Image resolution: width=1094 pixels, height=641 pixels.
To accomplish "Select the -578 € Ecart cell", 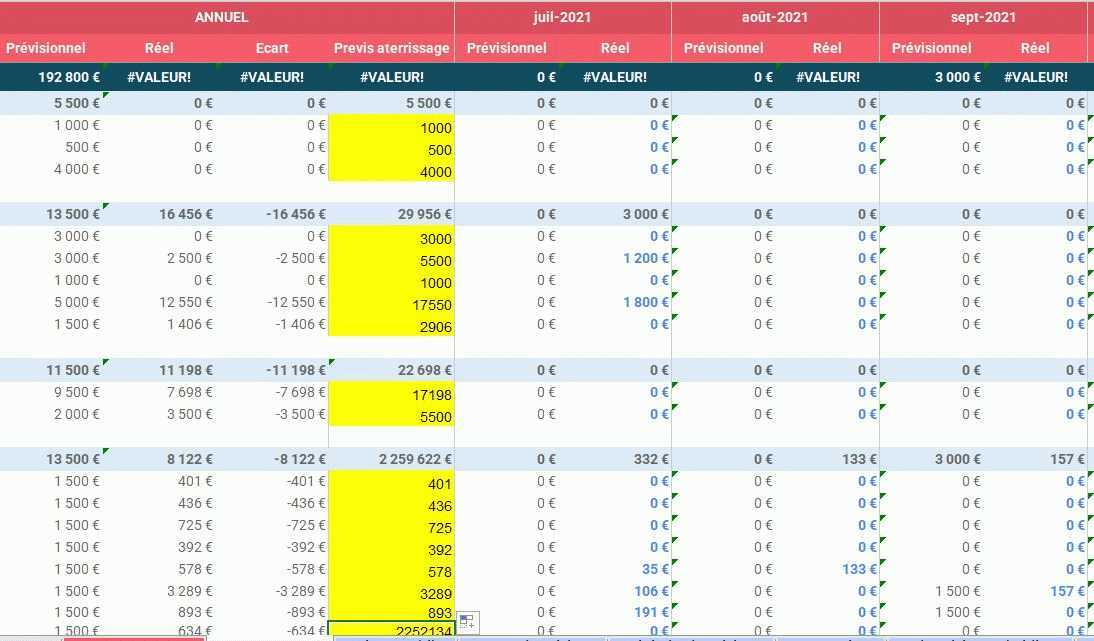I will point(272,569).
